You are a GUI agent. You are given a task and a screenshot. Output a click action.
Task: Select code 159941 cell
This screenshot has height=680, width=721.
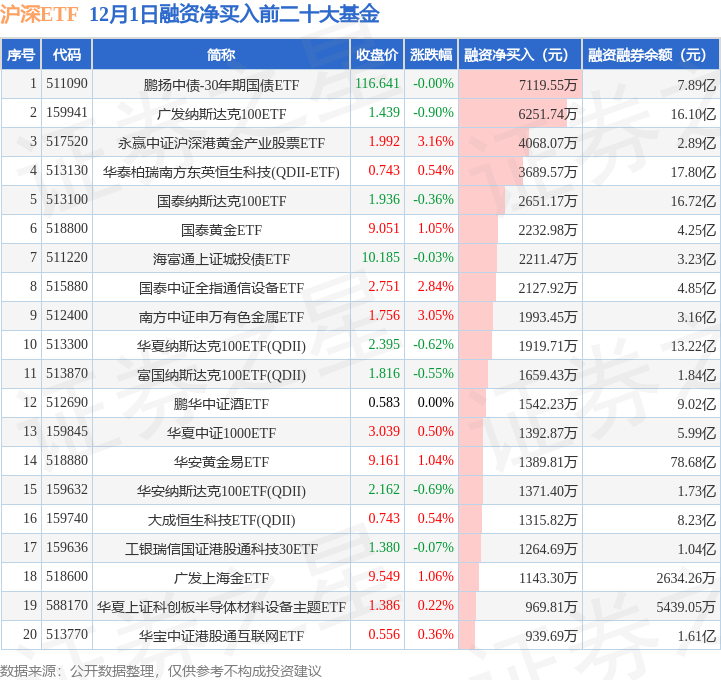(x=67, y=113)
